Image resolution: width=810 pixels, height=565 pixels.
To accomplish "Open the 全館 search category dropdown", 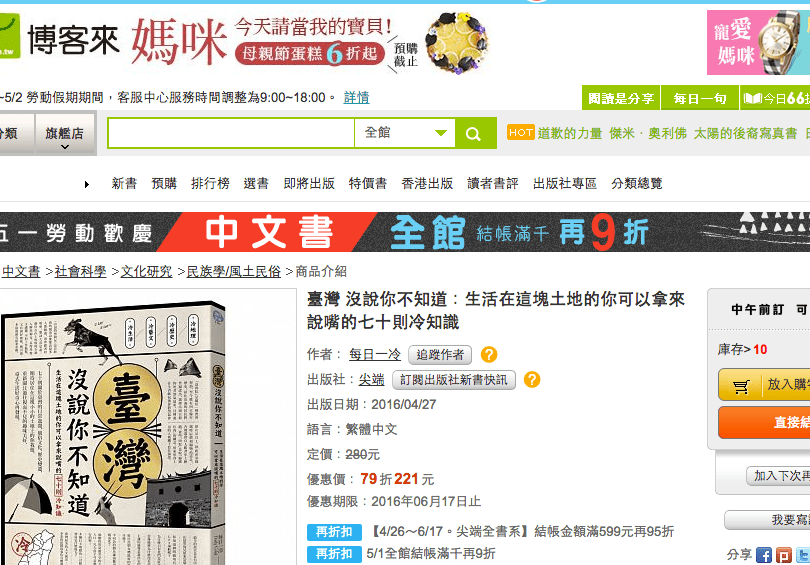I will click(405, 133).
